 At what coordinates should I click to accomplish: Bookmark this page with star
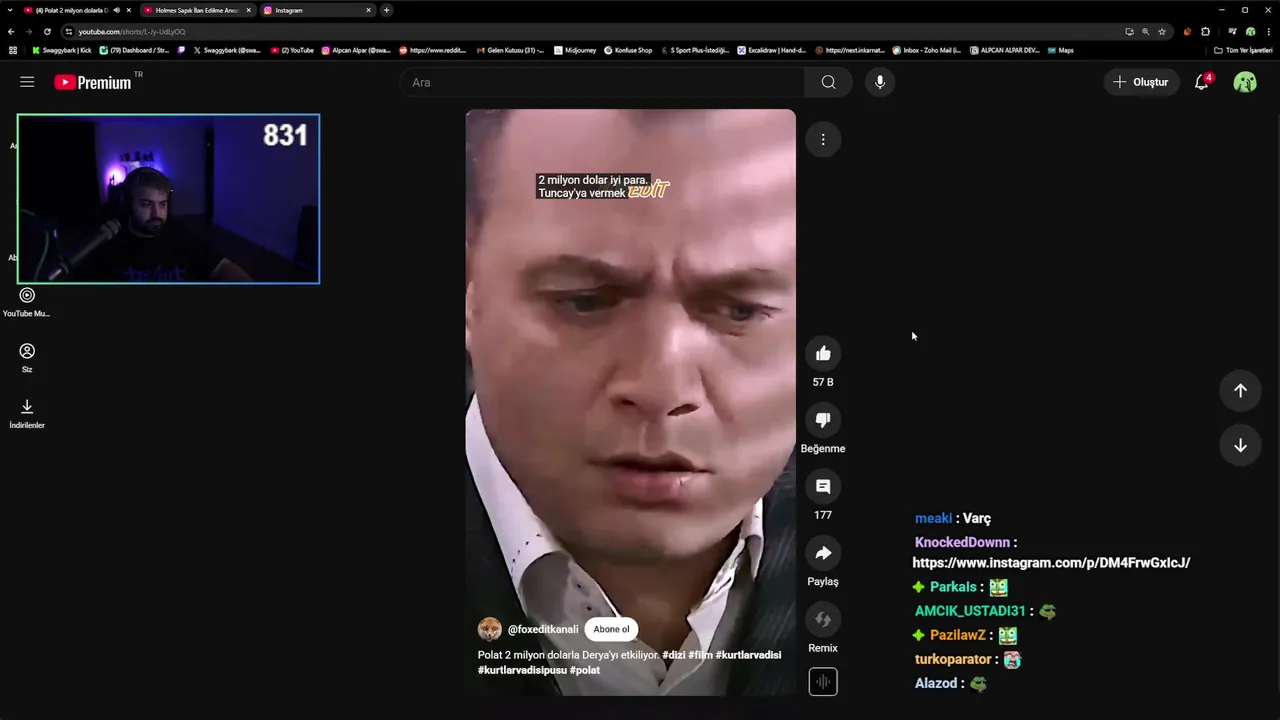[1162, 31]
